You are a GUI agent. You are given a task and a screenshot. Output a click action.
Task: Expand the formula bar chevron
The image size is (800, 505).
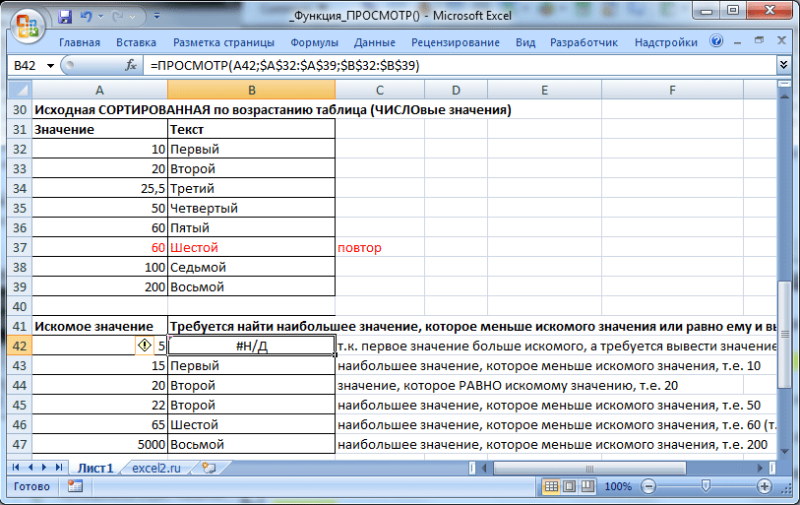784,64
